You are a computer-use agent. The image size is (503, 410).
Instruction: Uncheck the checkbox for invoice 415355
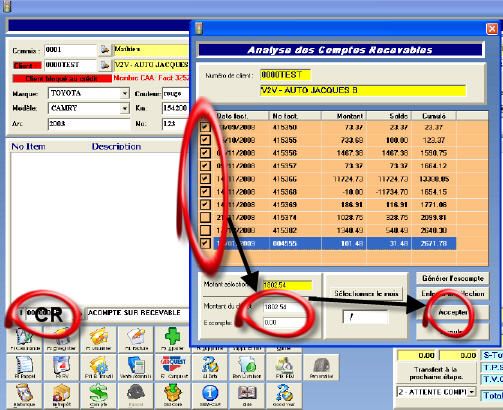tap(205, 140)
